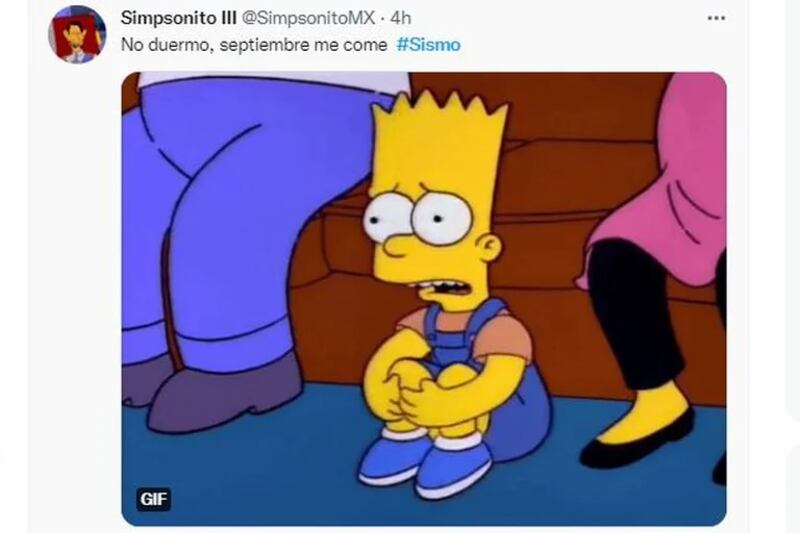
Task: Click the GIF badge on the media
Action: click(x=154, y=498)
